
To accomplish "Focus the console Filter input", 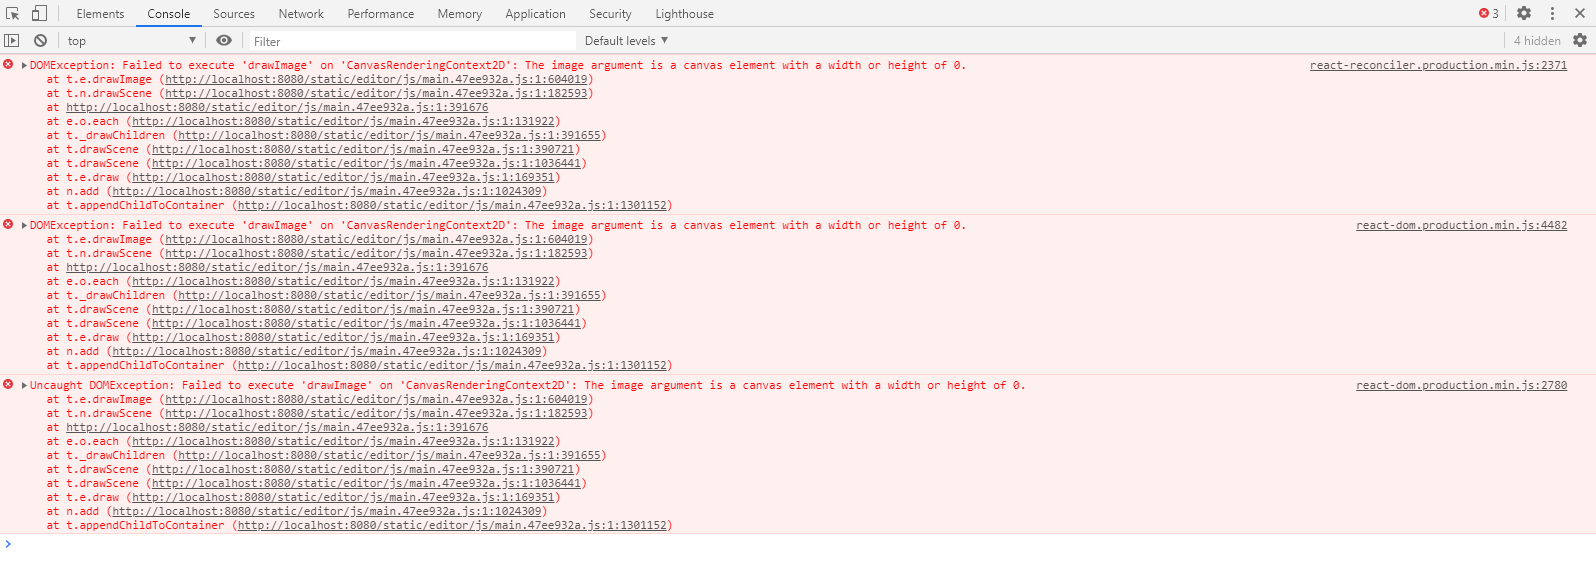I will click(412, 41).
